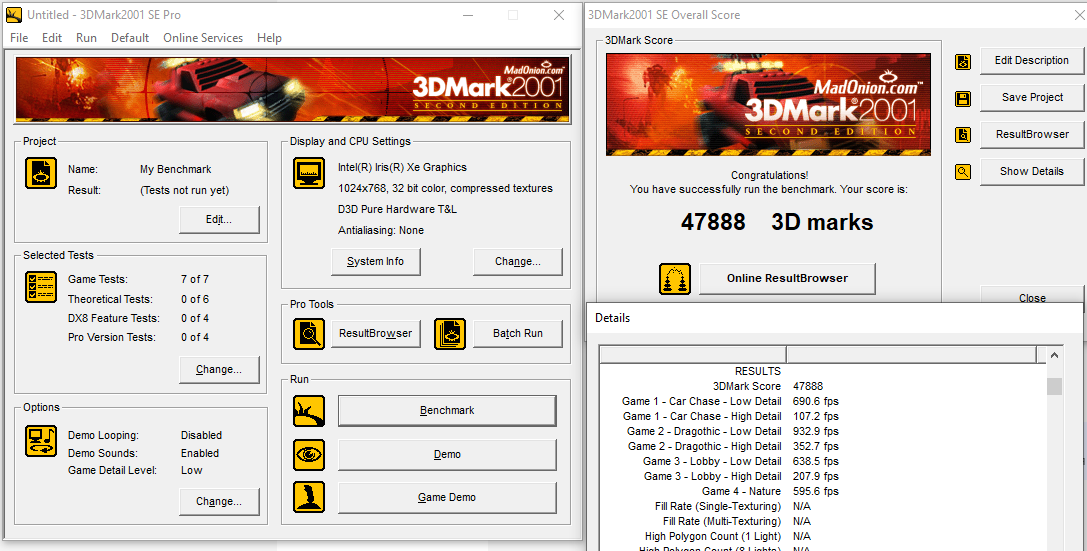Click the Options monitor and music icon
The width and height of the screenshot is (1087, 551).
pyautogui.click(x=41, y=441)
